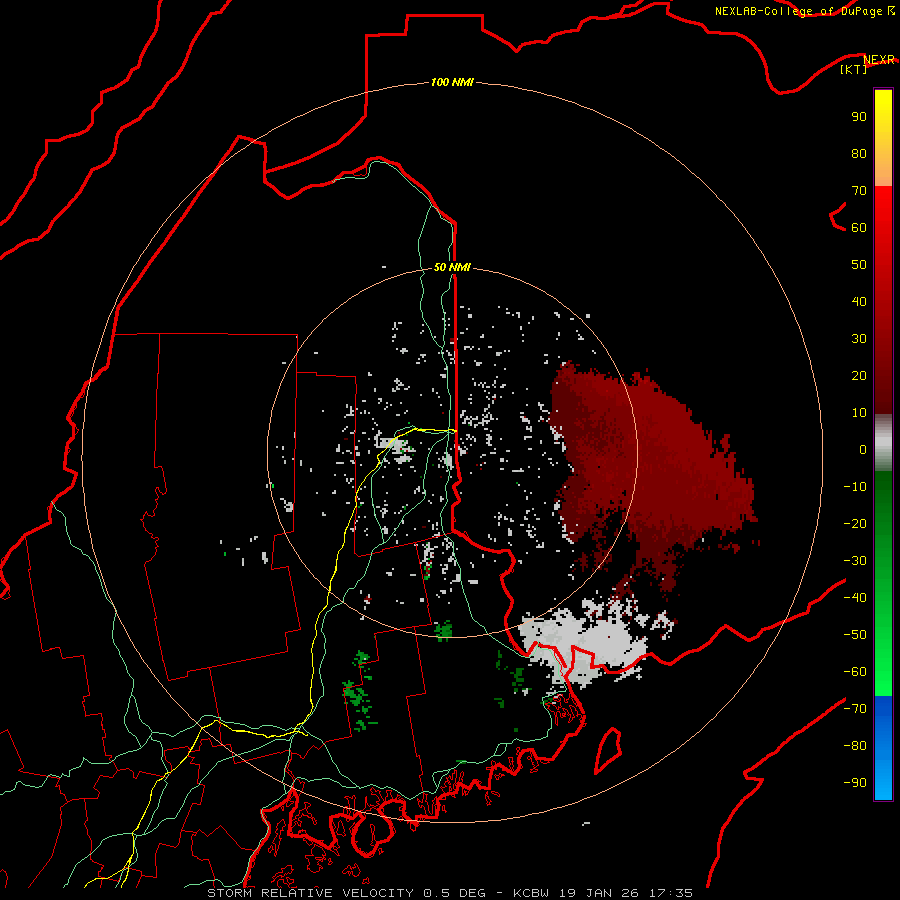Click the -30 value on velocity scale
The height and width of the screenshot is (900, 900).
855,561
